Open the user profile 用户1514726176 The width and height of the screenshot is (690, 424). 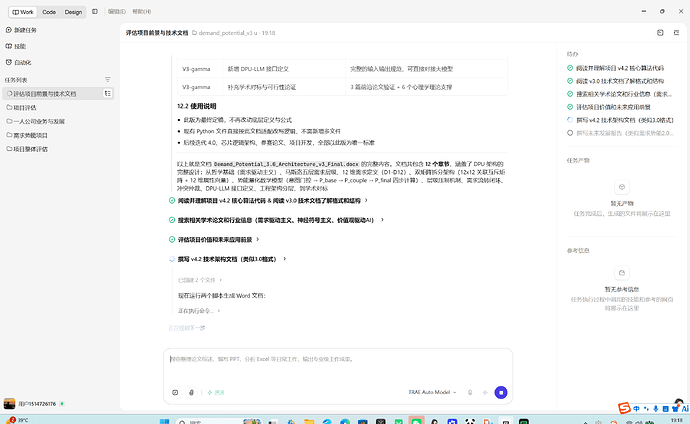pyautogui.click(x=34, y=404)
